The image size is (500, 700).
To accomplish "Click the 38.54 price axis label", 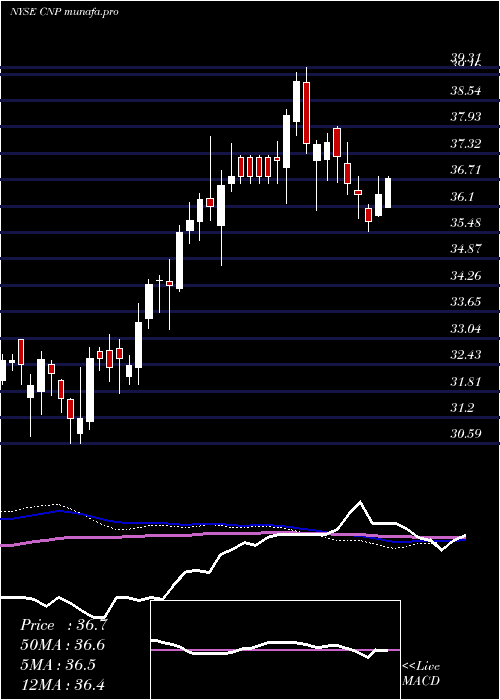I will coord(466,91).
